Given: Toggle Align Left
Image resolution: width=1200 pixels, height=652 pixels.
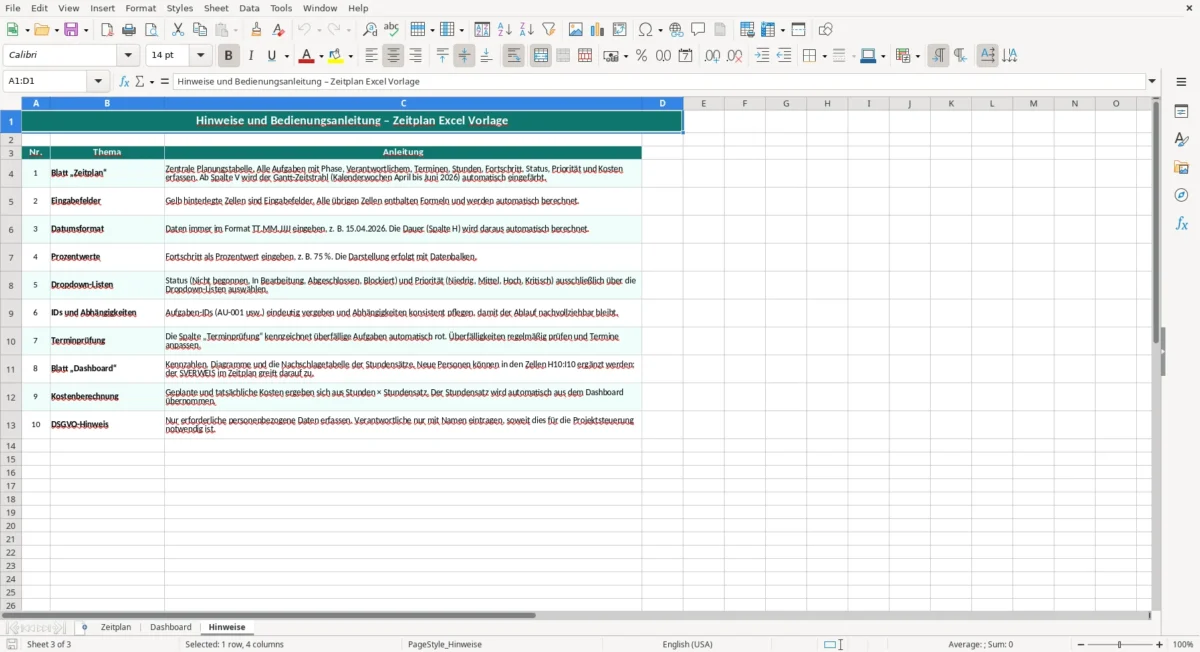Looking at the screenshot, I should coord(371,56).
